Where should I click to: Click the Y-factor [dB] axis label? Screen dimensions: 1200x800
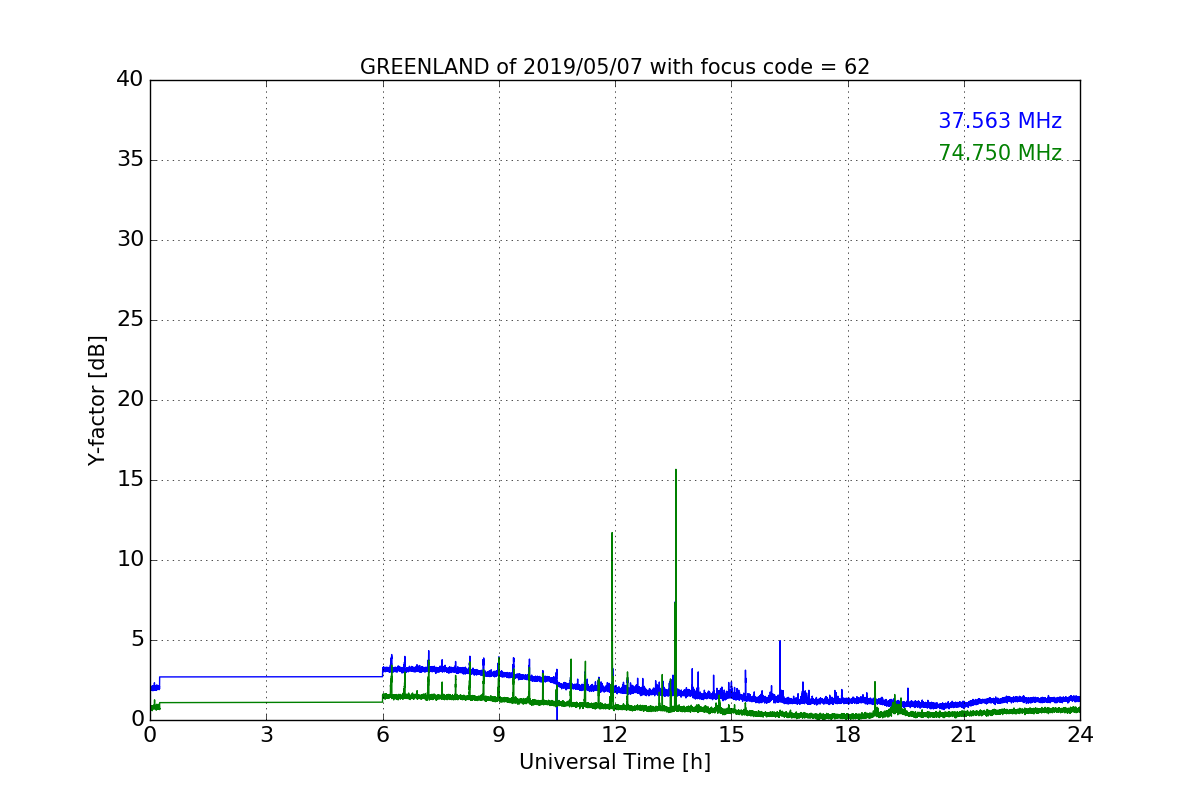coord(97,400)
